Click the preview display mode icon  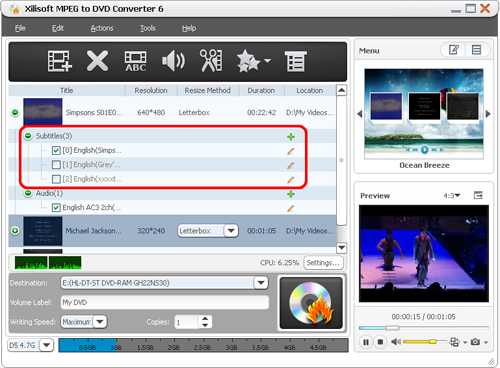tap(454, 342)
